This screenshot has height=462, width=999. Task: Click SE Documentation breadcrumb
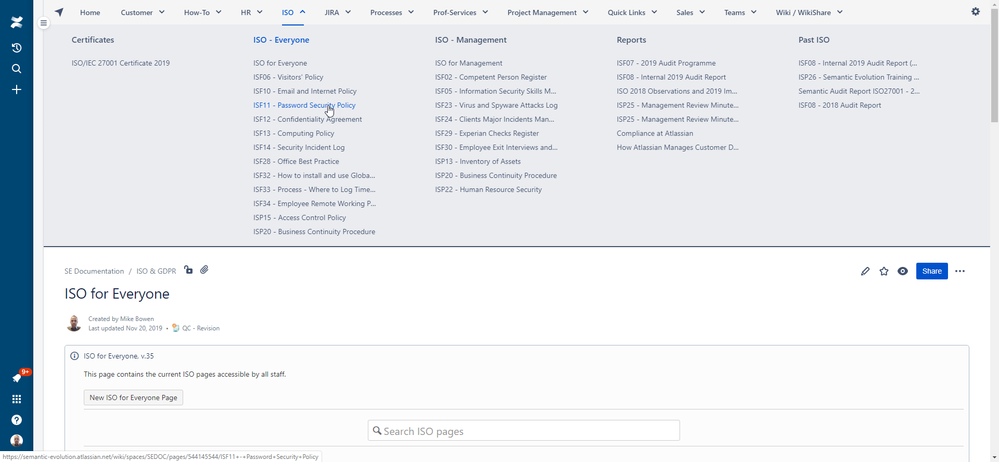(94, 271)
